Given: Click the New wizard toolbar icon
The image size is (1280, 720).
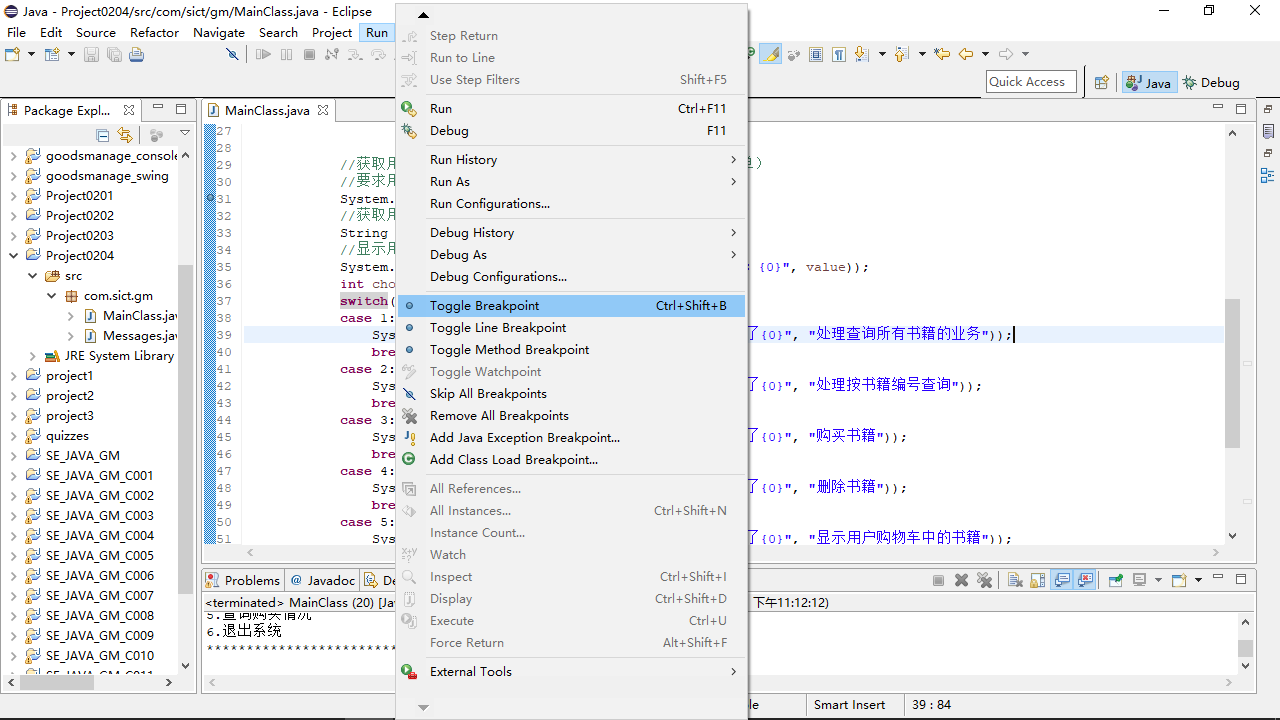Looking at the screenshot, I should (13, 54).
